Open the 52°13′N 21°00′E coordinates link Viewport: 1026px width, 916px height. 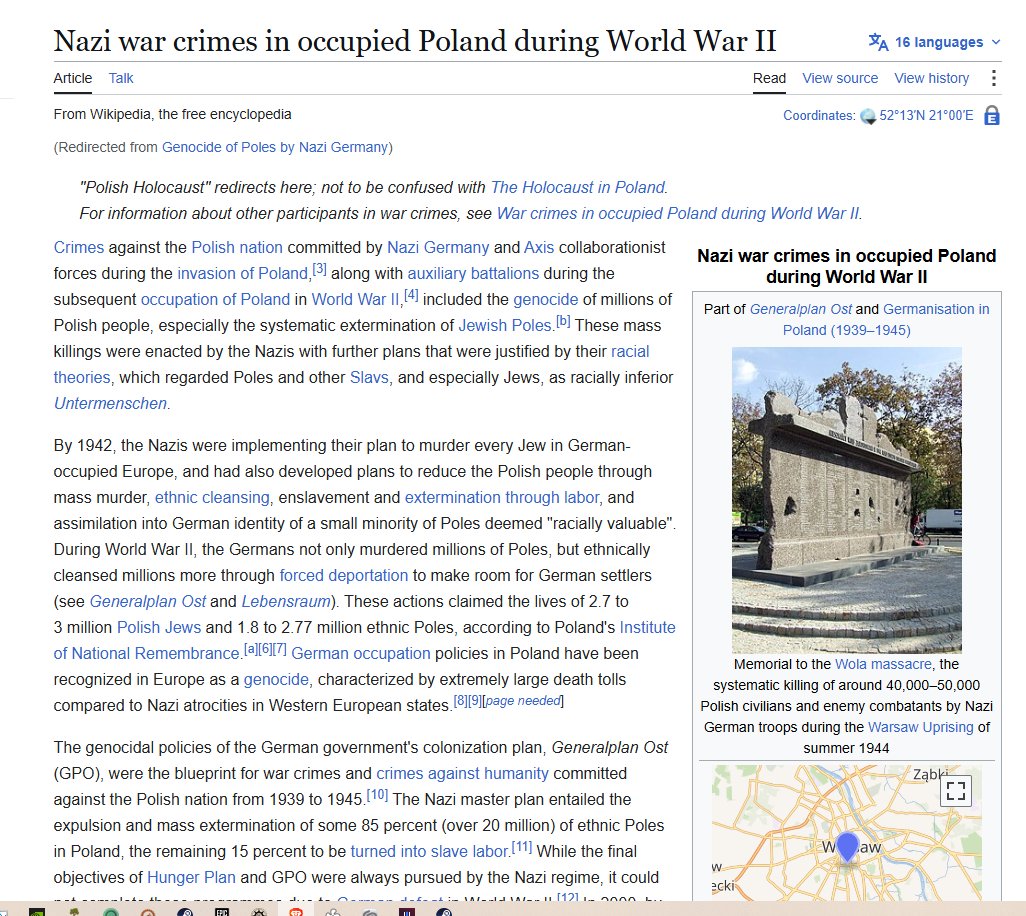point(926,116)
